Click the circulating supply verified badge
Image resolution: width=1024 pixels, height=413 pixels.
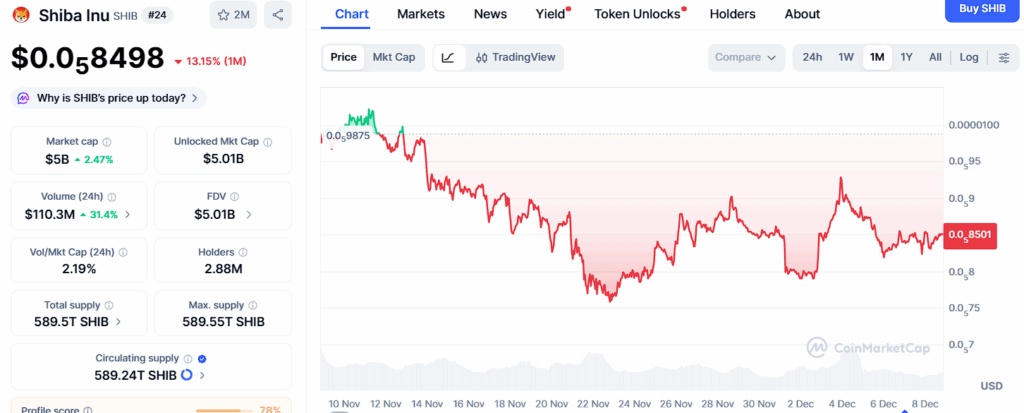(x=202, y=358)
